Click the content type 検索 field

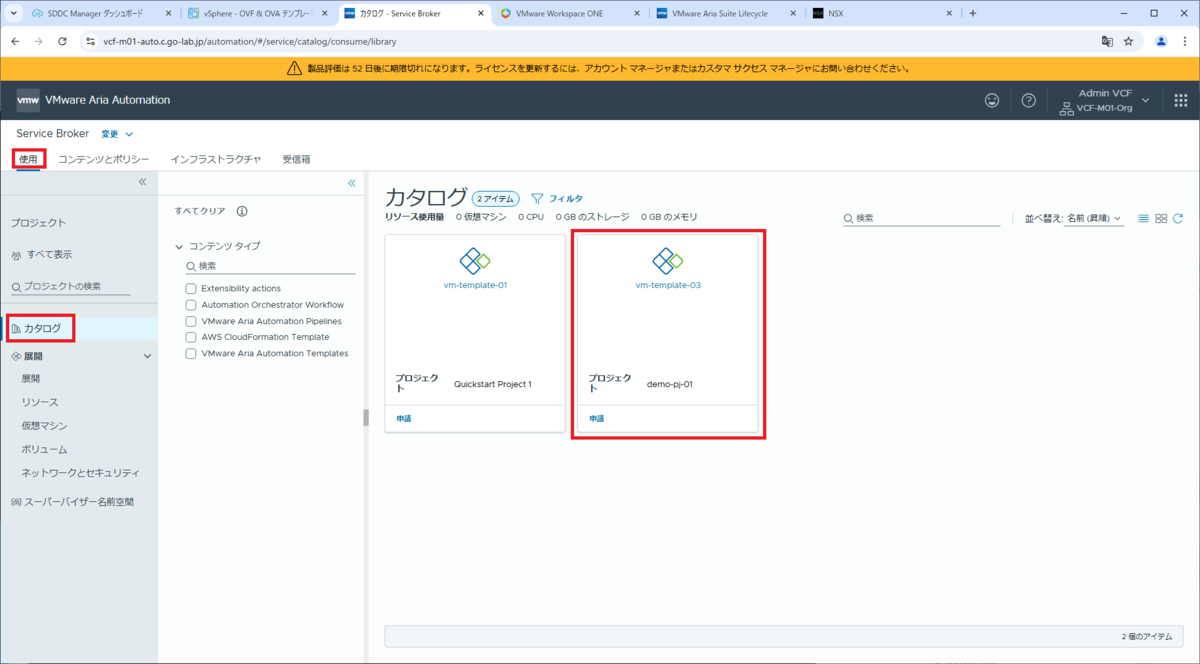pyautogui.click(x=270, y=266)
